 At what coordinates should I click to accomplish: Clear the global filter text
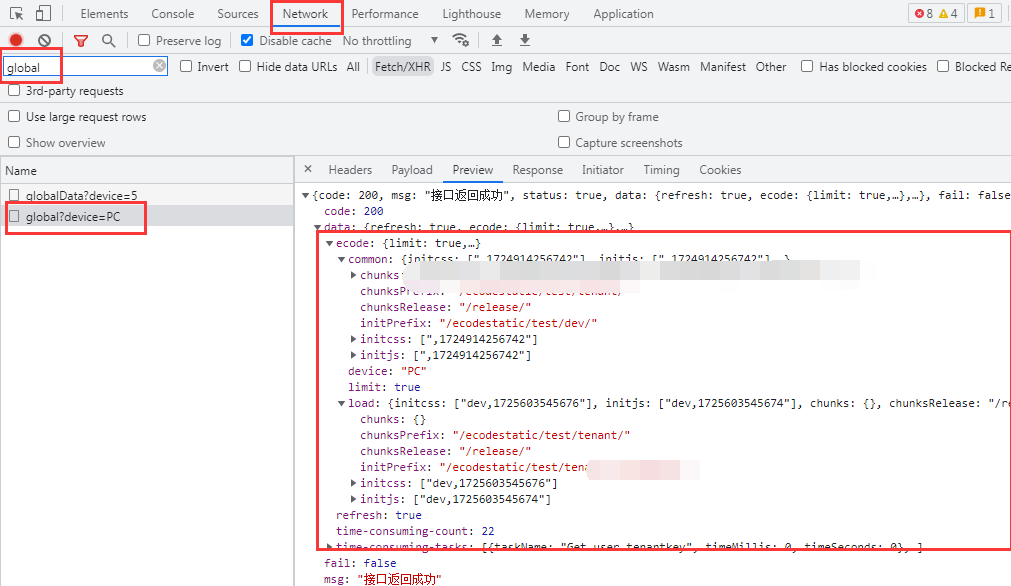pos(159,66)
